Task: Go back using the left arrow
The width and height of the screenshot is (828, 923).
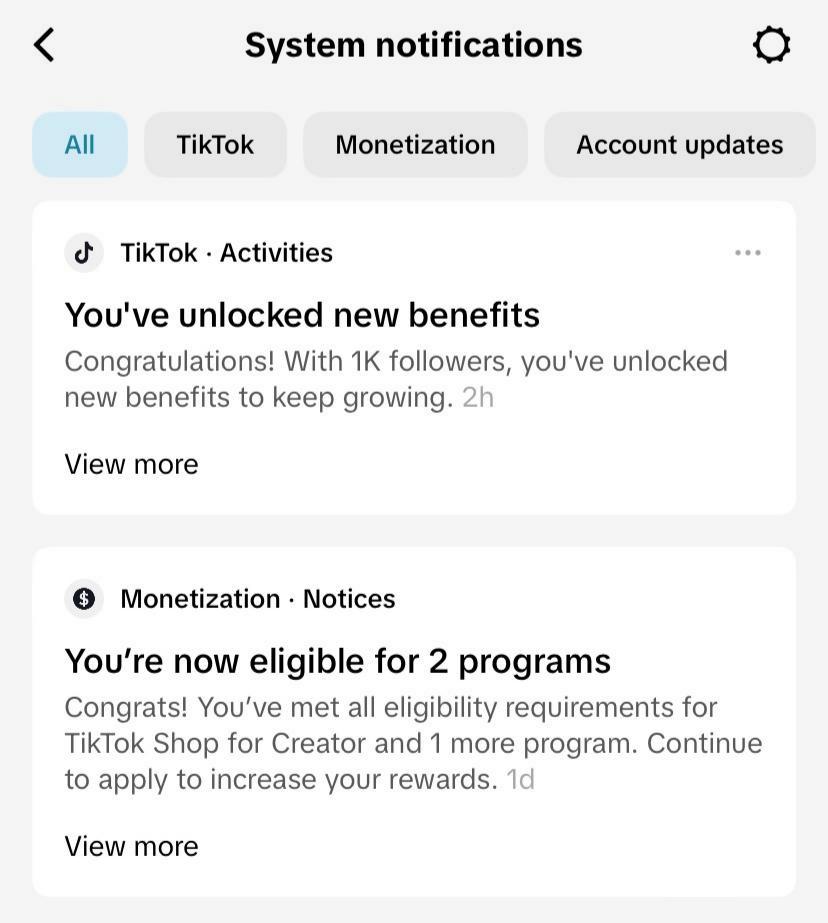Action: coord(44,45)
